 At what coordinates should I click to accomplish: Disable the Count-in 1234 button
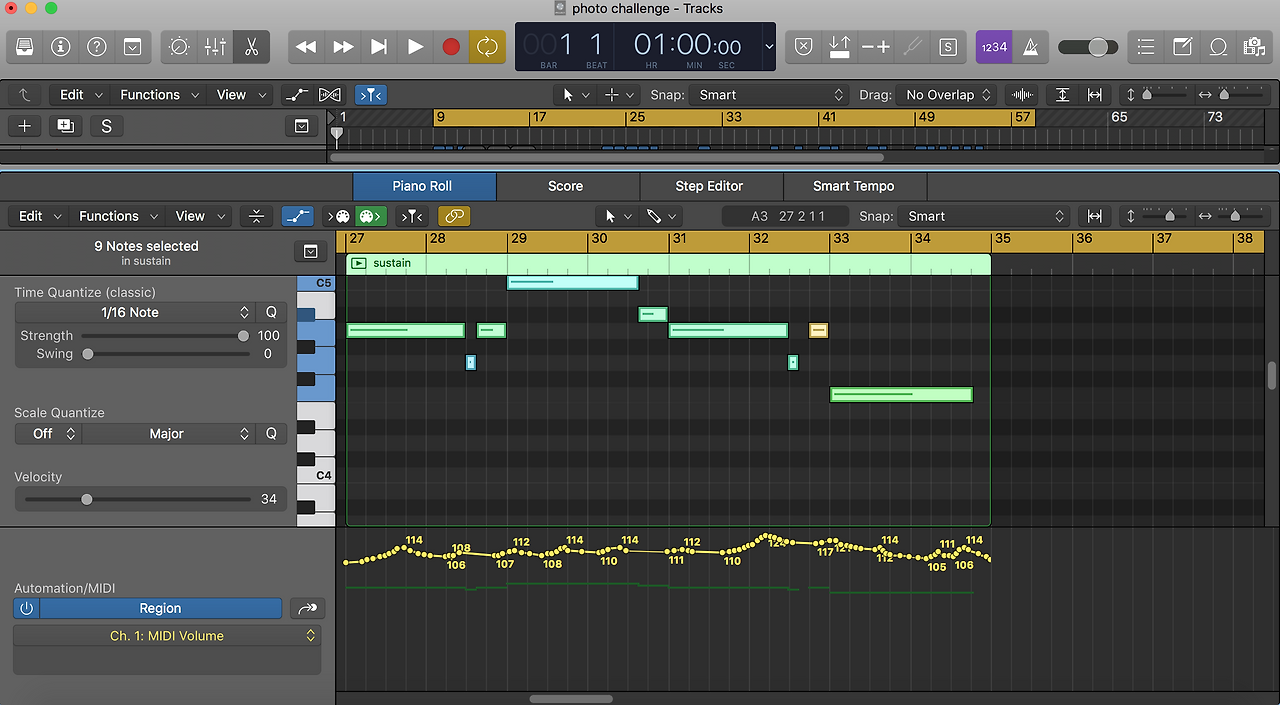click(994, 46)
